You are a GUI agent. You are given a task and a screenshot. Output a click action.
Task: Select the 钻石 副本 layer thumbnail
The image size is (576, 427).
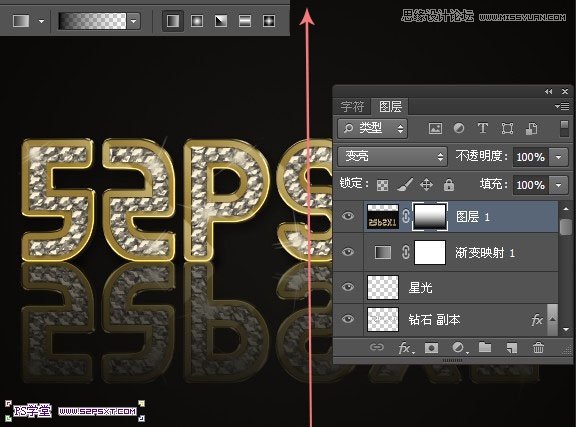pyautogui.click(x=383, y=319)
